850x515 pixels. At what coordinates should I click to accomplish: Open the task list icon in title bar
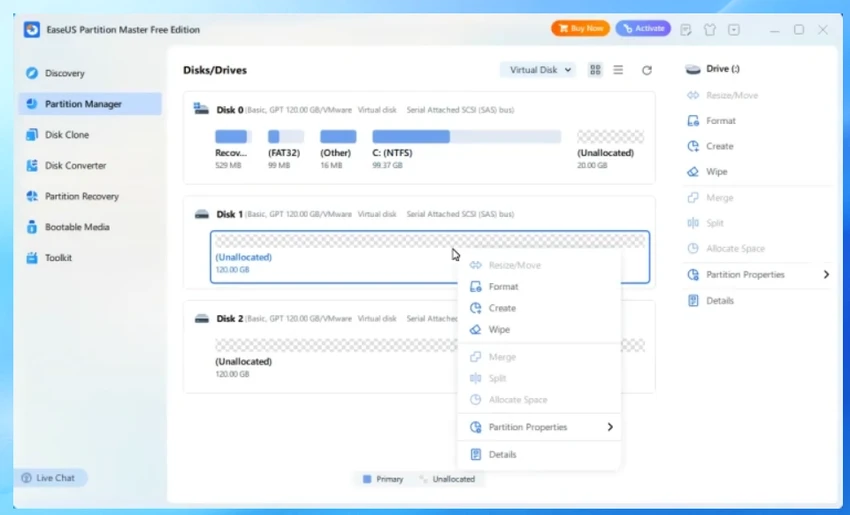pyautogui.click(x=686, y=30)
